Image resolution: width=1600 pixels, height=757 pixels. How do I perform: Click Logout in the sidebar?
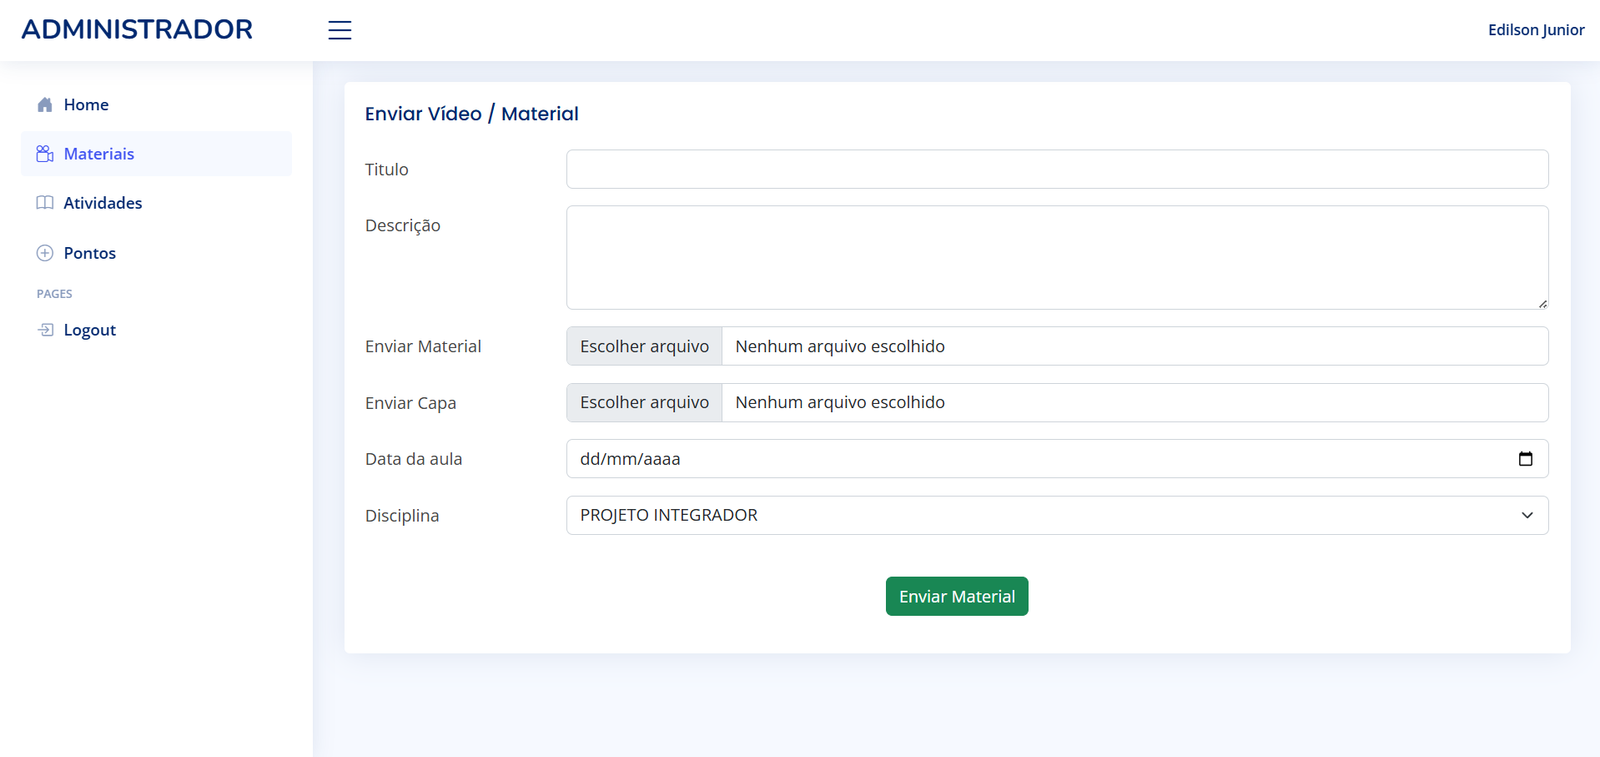(x=157, y=330)
